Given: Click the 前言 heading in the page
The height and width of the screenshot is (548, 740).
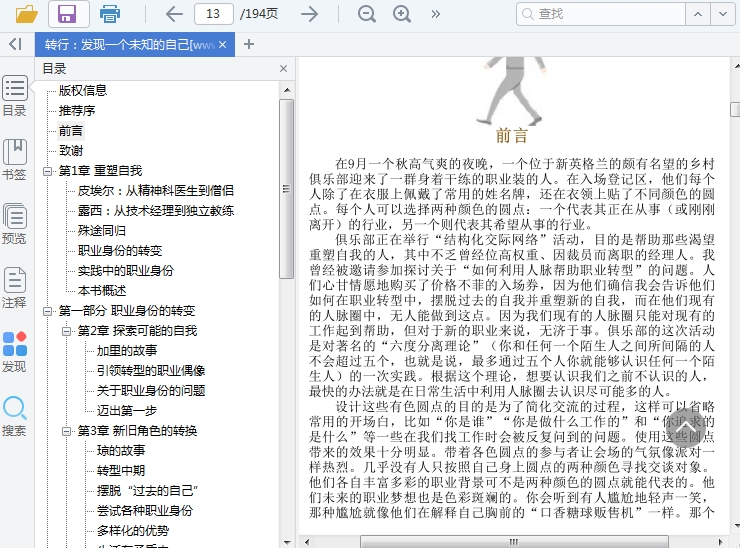Looking at the screenshot, I should (x=512, y=135).
